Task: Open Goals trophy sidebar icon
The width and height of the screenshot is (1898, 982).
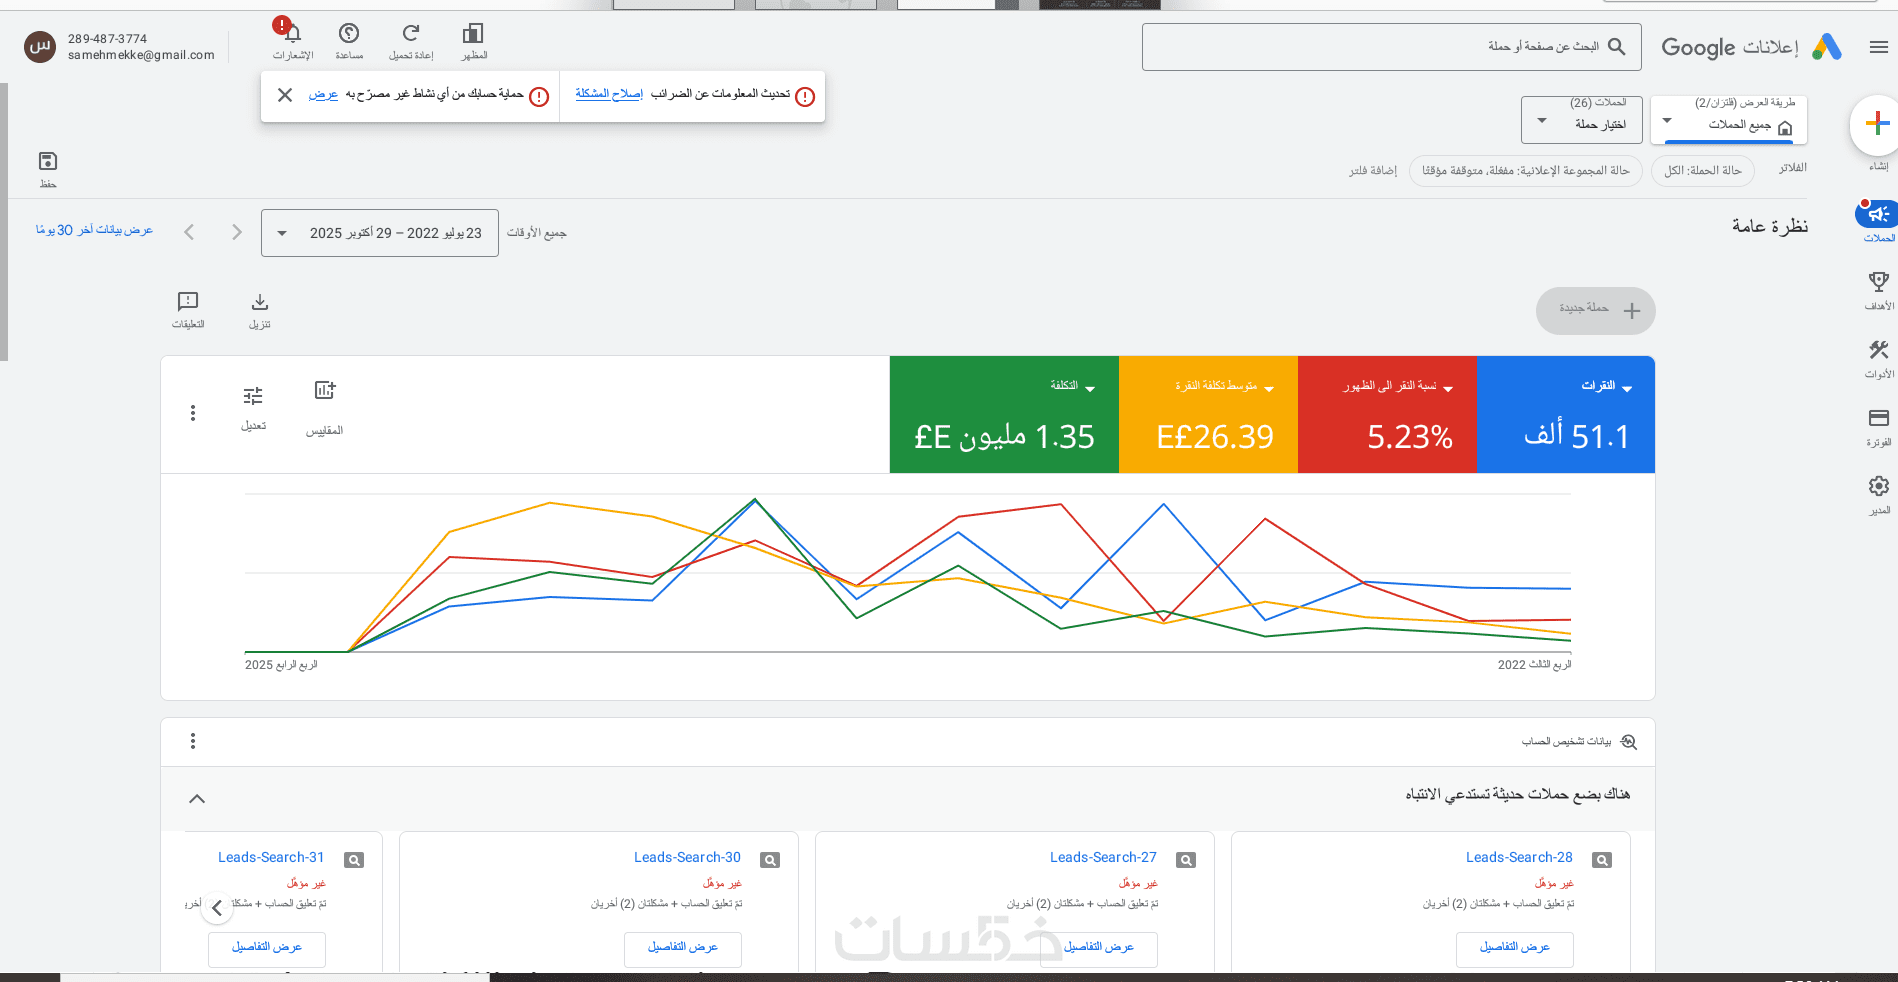Action: pos(1879,282)
